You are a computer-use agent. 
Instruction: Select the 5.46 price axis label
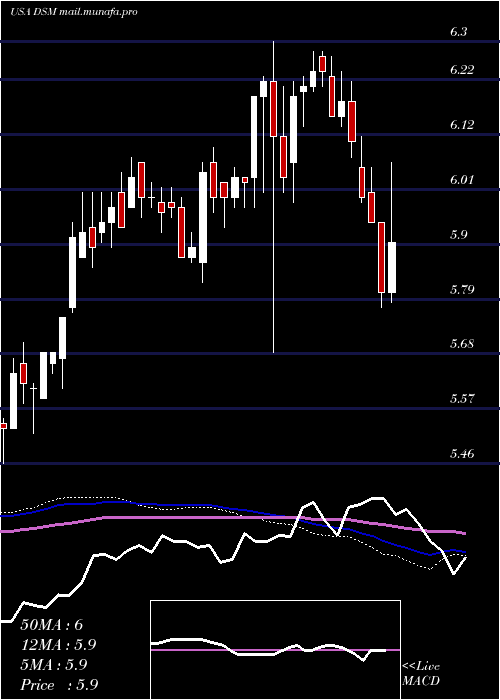click(462, 454)
